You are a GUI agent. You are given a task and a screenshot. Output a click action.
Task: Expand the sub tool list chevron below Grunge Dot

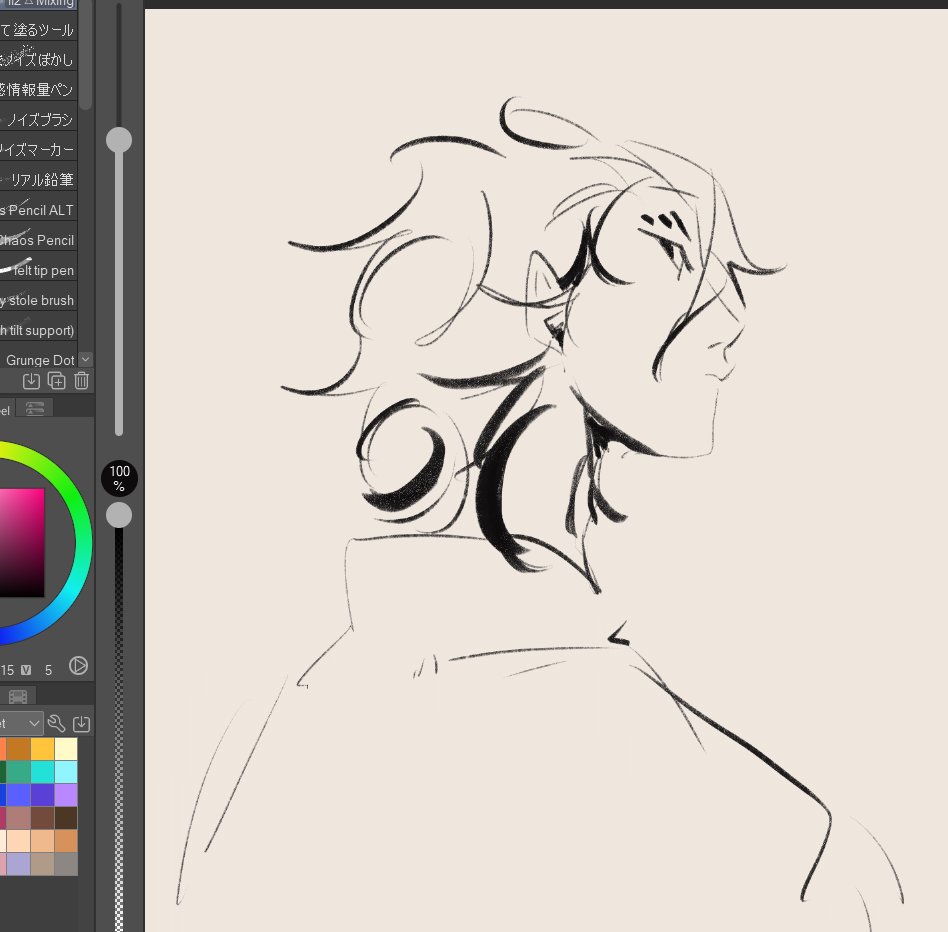(86, 359)
